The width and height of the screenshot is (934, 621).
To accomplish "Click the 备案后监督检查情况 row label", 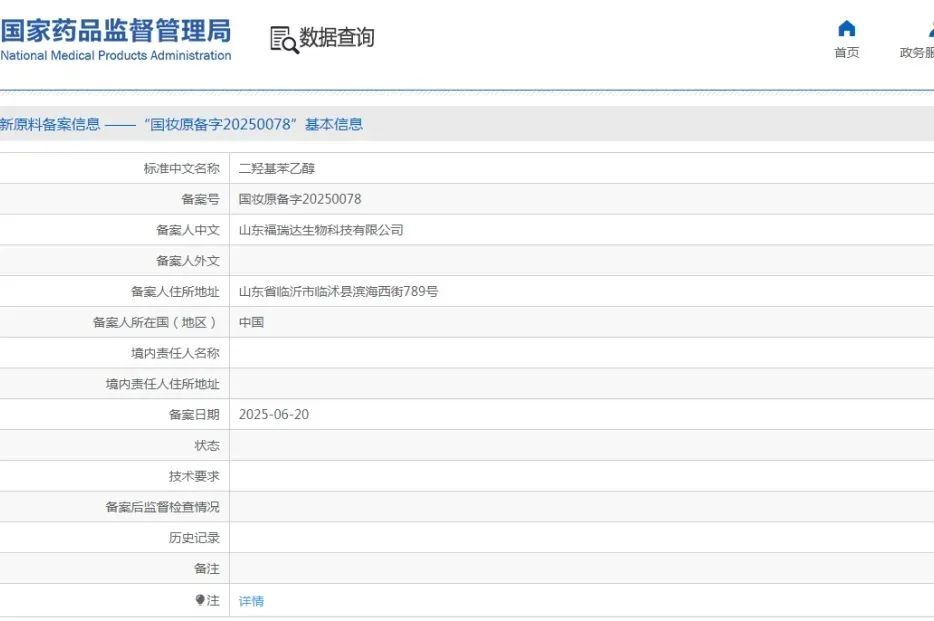I will tap(162, 507).
